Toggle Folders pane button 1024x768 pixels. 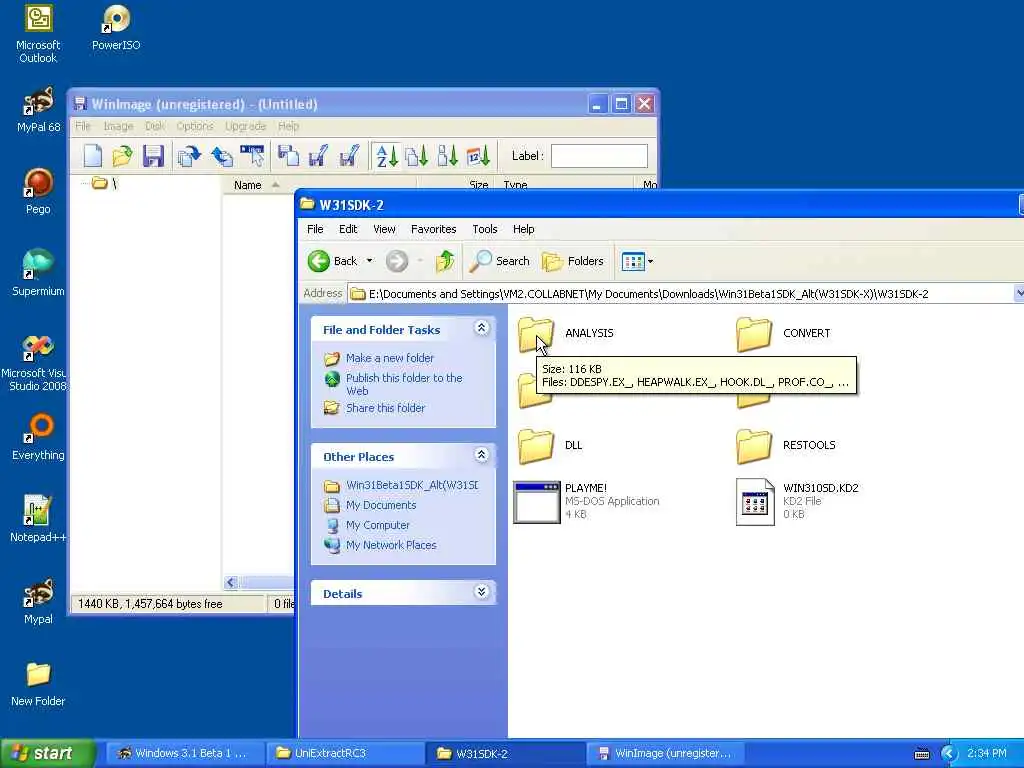573,261
